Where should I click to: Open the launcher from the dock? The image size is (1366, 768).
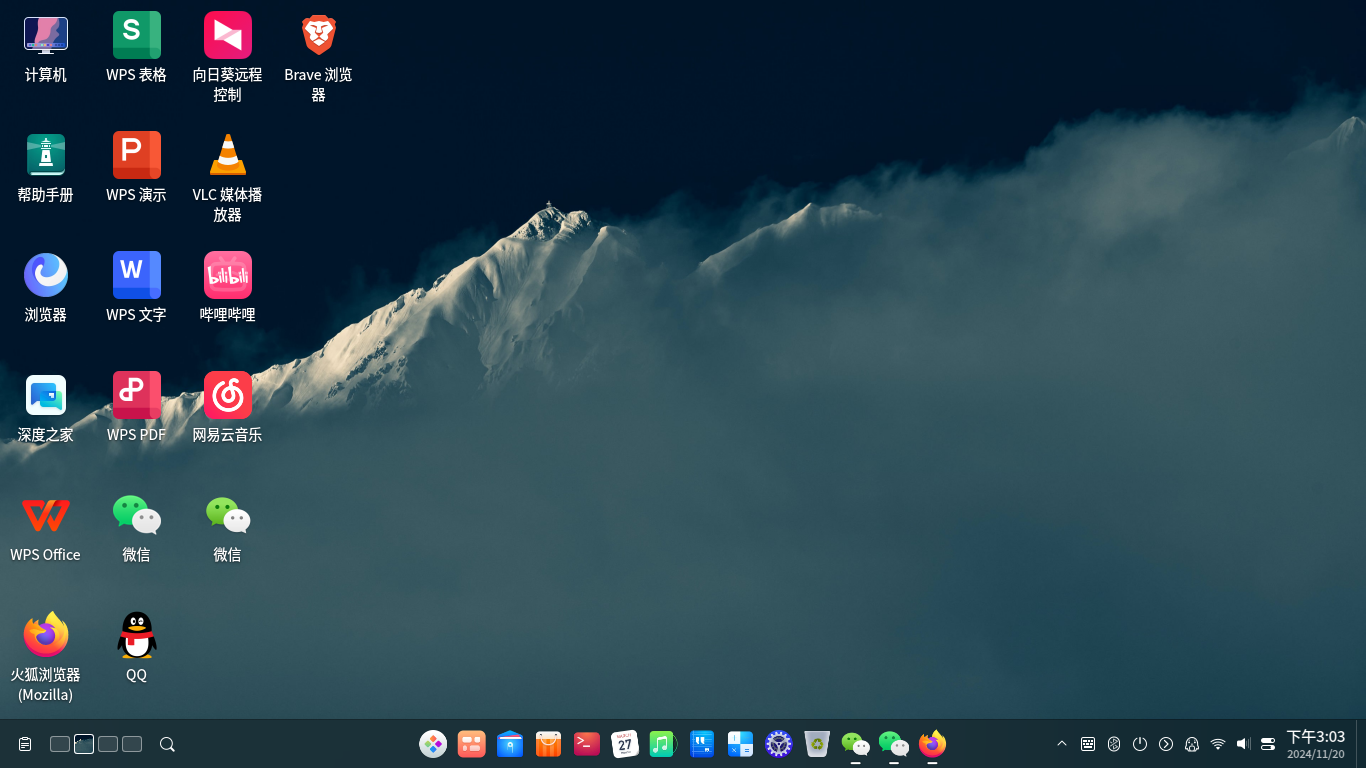point(433,744)
